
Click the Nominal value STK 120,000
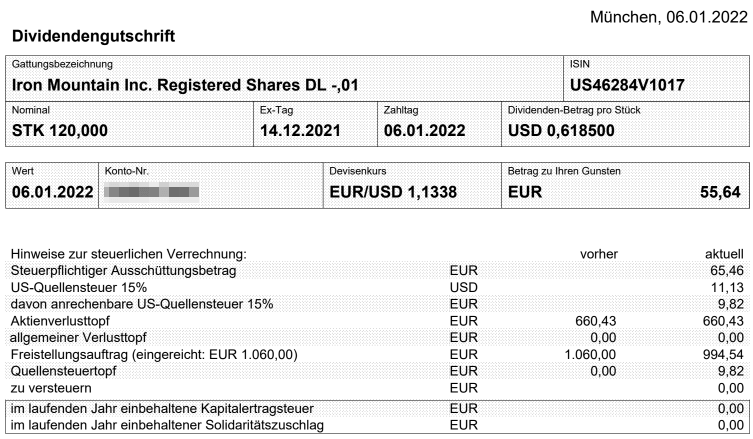click(60, 131)
